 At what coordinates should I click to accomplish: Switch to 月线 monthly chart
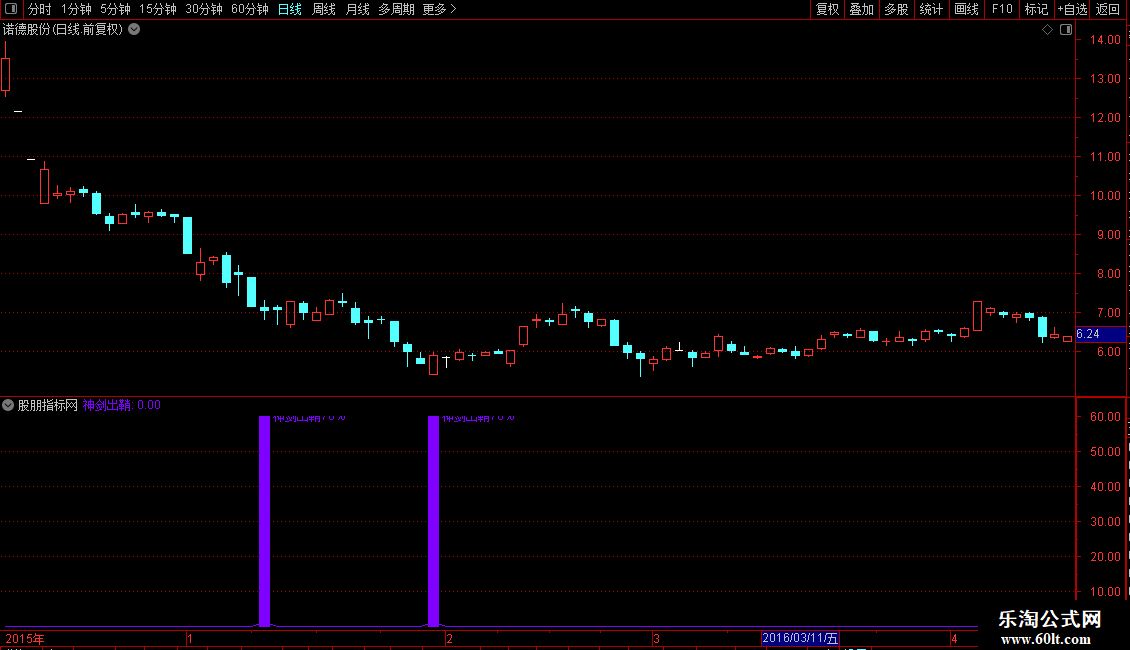(357, 9)
